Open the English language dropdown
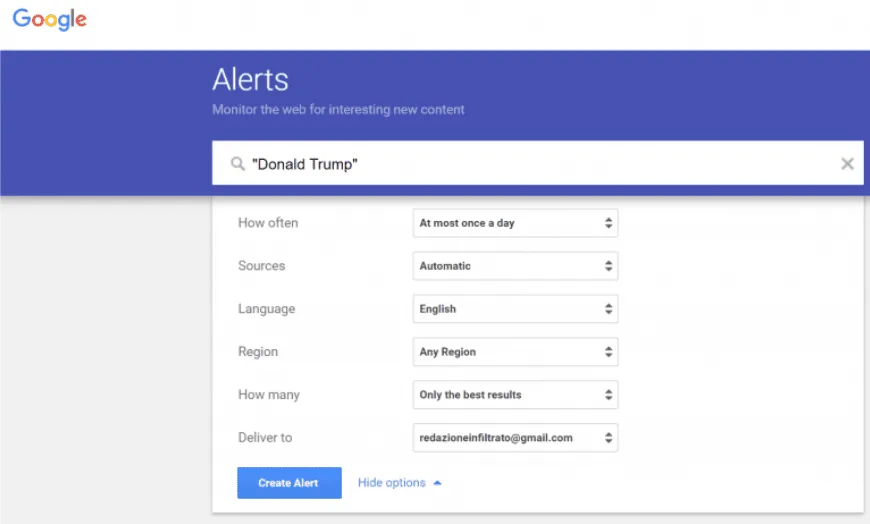Screen dimensions: 870x524 click(514, 309)
